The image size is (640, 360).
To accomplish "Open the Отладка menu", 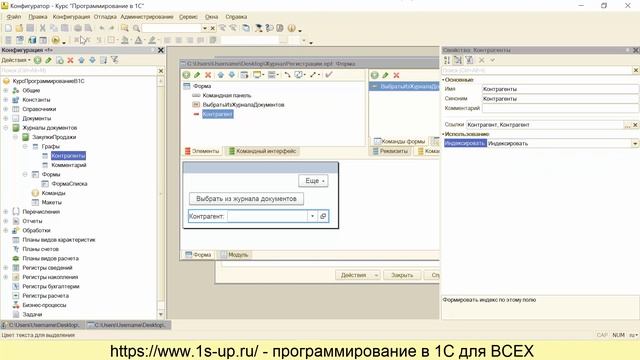I will (x=105, y=17).
